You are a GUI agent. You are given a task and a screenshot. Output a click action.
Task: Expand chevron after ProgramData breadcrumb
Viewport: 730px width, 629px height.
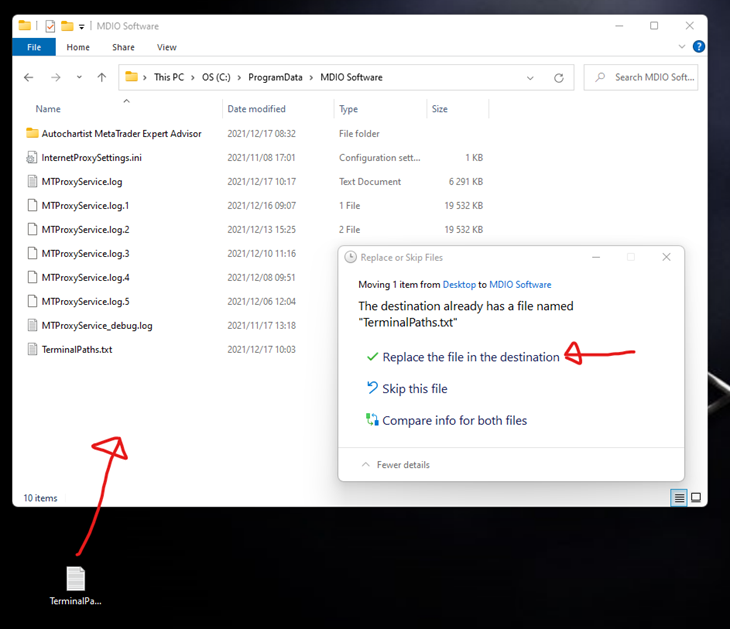pos(311,78)
